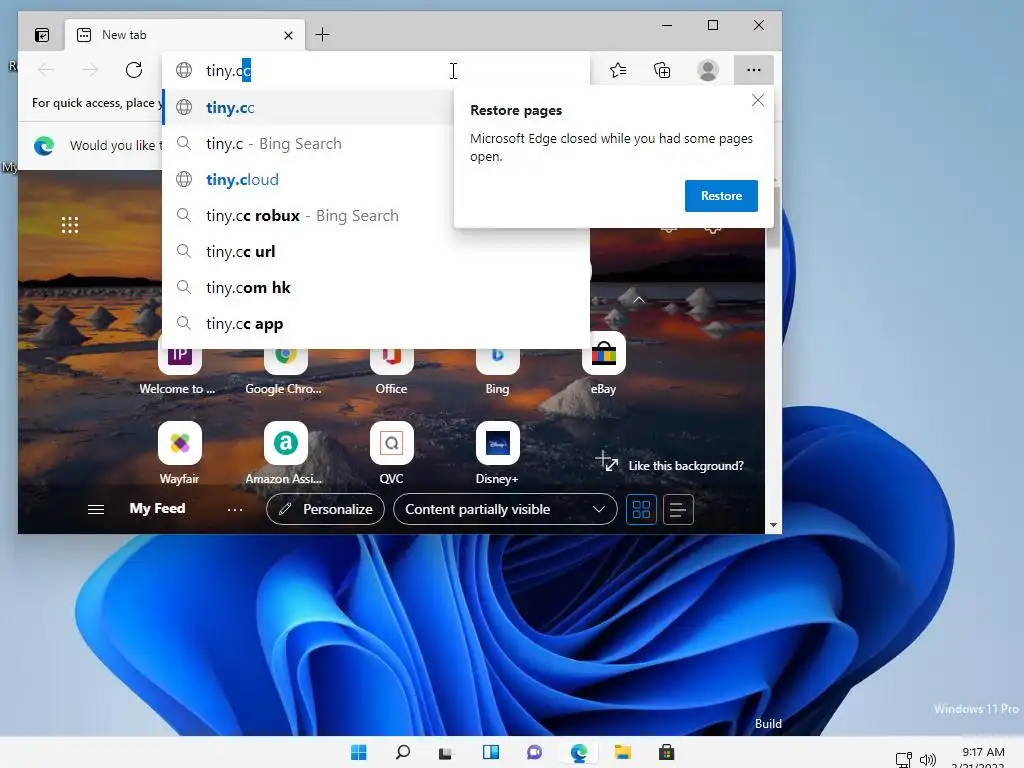Viewport: 1024px width, 768px height.
Task: Go forward with the forward arrow
Action: click(x=90, y=70)
